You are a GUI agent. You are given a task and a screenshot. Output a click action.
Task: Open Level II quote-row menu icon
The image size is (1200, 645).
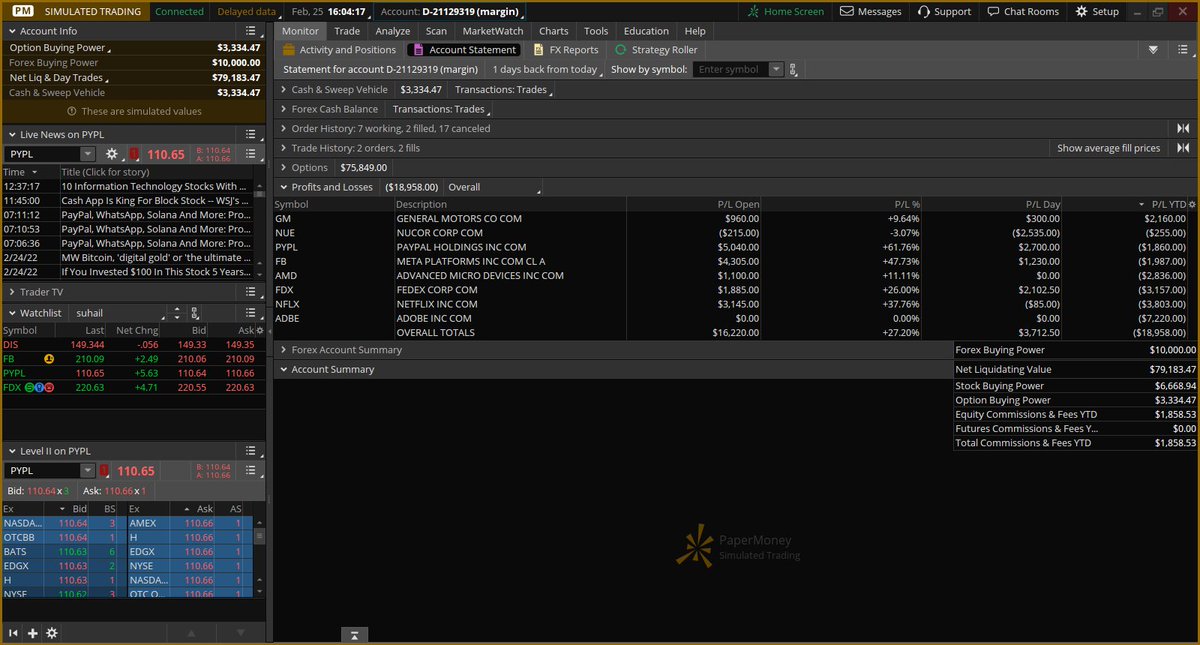tap(251, 471)
